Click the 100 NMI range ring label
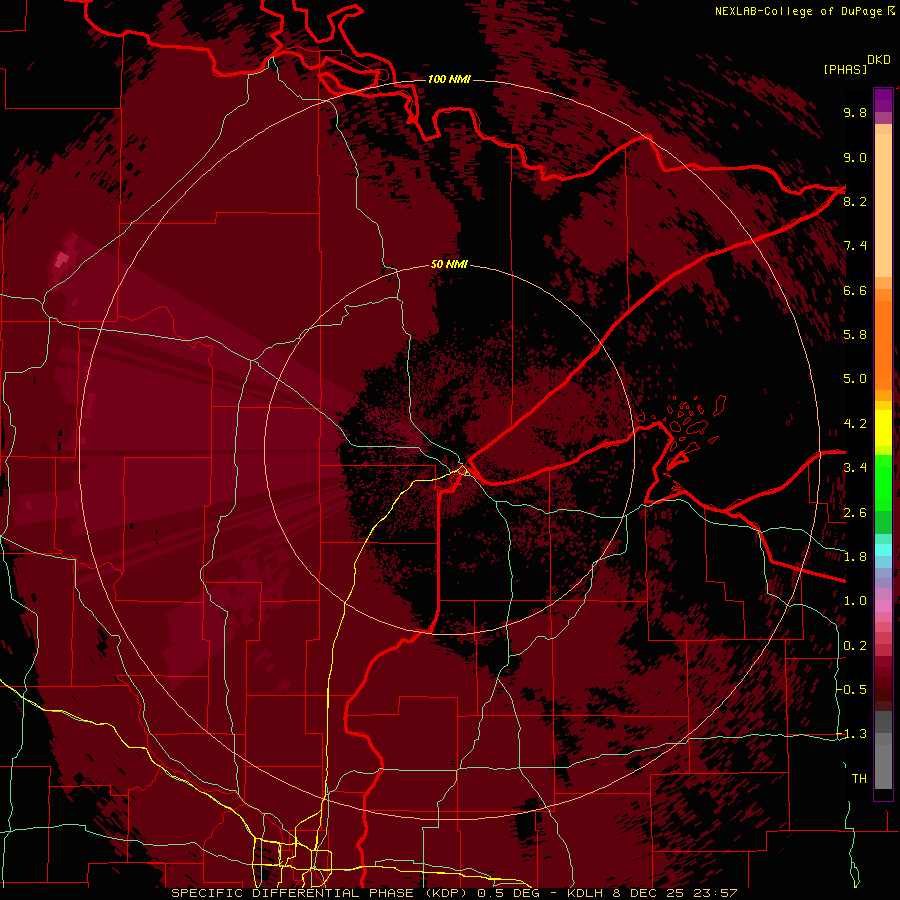This screenshot has width=900, height=900. click(449, 79)
